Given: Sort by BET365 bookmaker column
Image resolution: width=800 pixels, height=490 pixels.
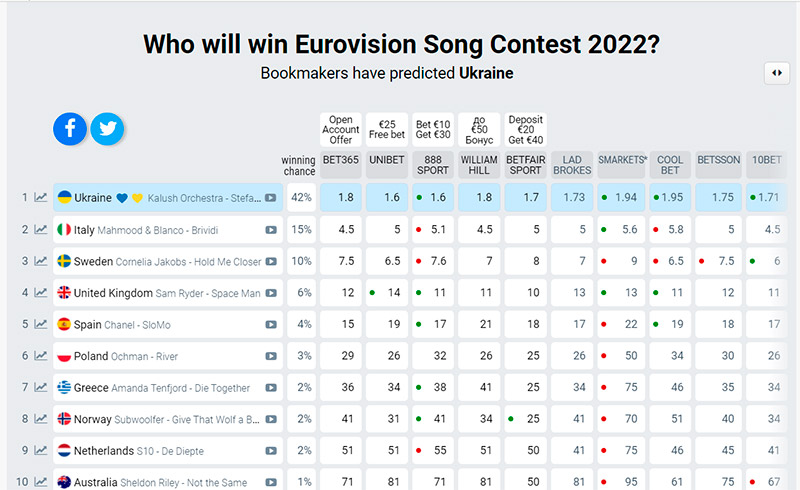Looking at the screenshot, I should pyautogui.click(x=340, y=165).
